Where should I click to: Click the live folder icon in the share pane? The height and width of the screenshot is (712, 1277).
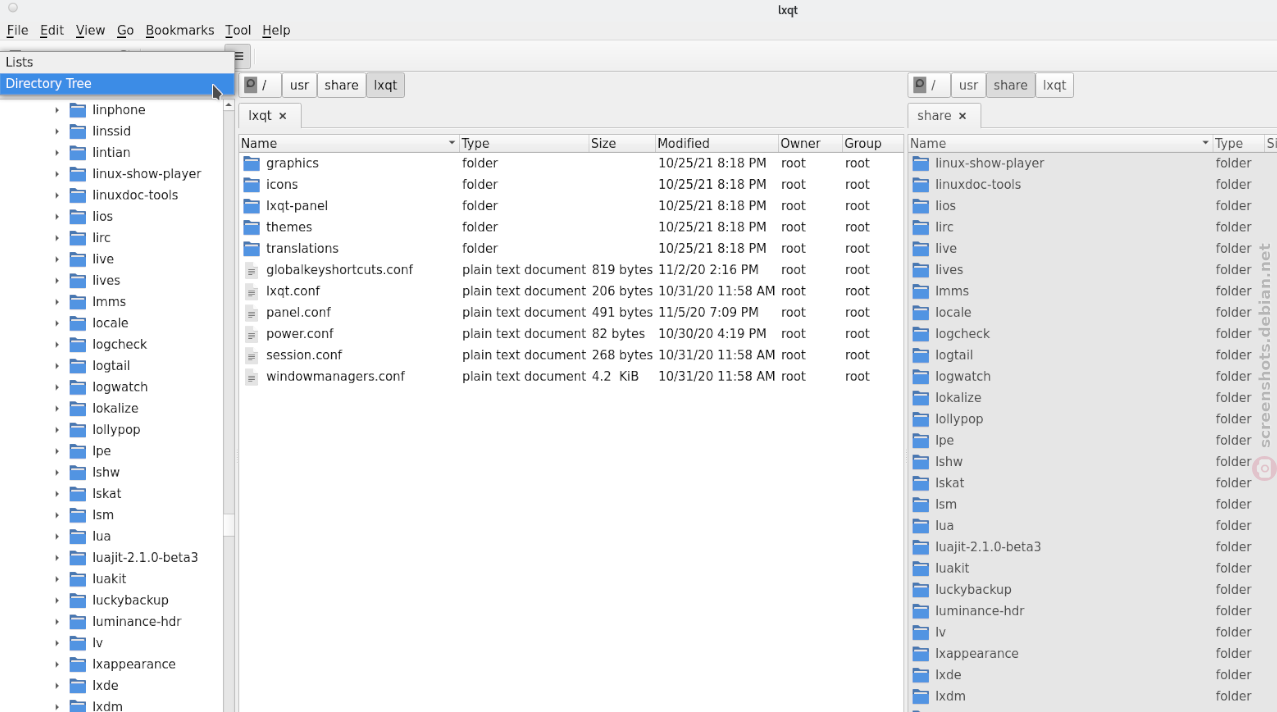(x=921, y=248)
